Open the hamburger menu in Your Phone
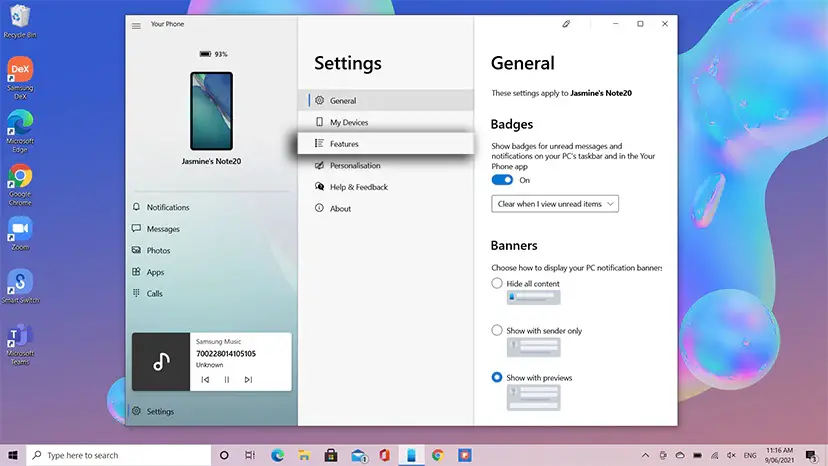828x466 pixels. click(136, 25)
